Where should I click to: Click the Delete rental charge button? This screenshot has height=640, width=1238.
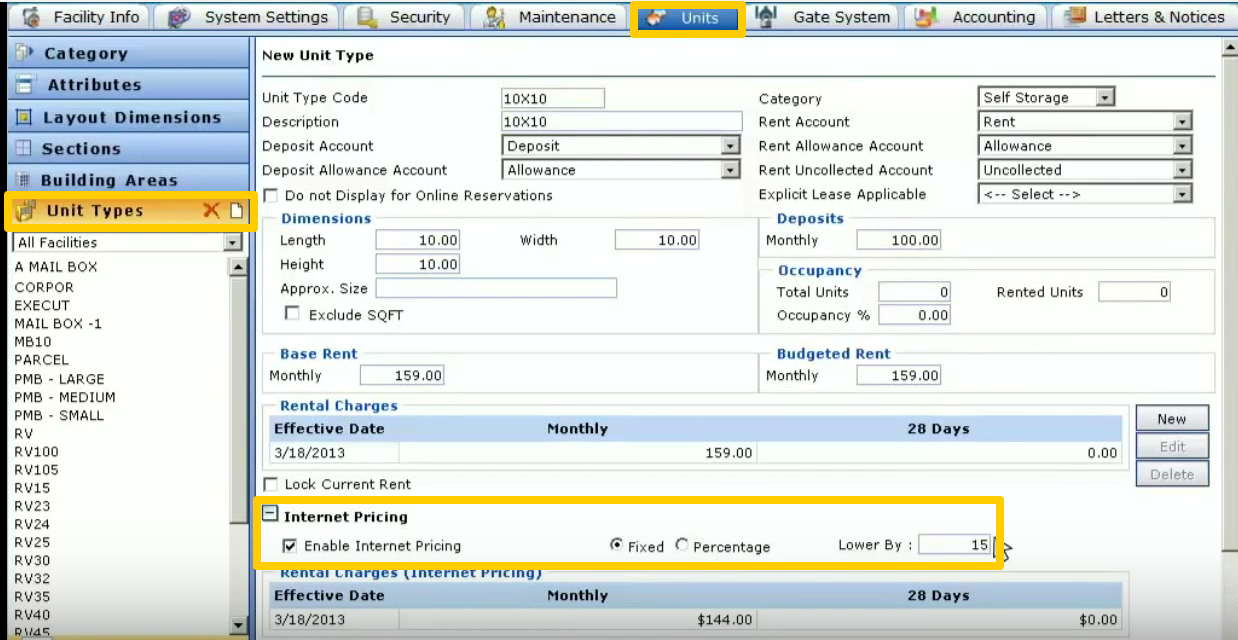tap(1172, 474)
